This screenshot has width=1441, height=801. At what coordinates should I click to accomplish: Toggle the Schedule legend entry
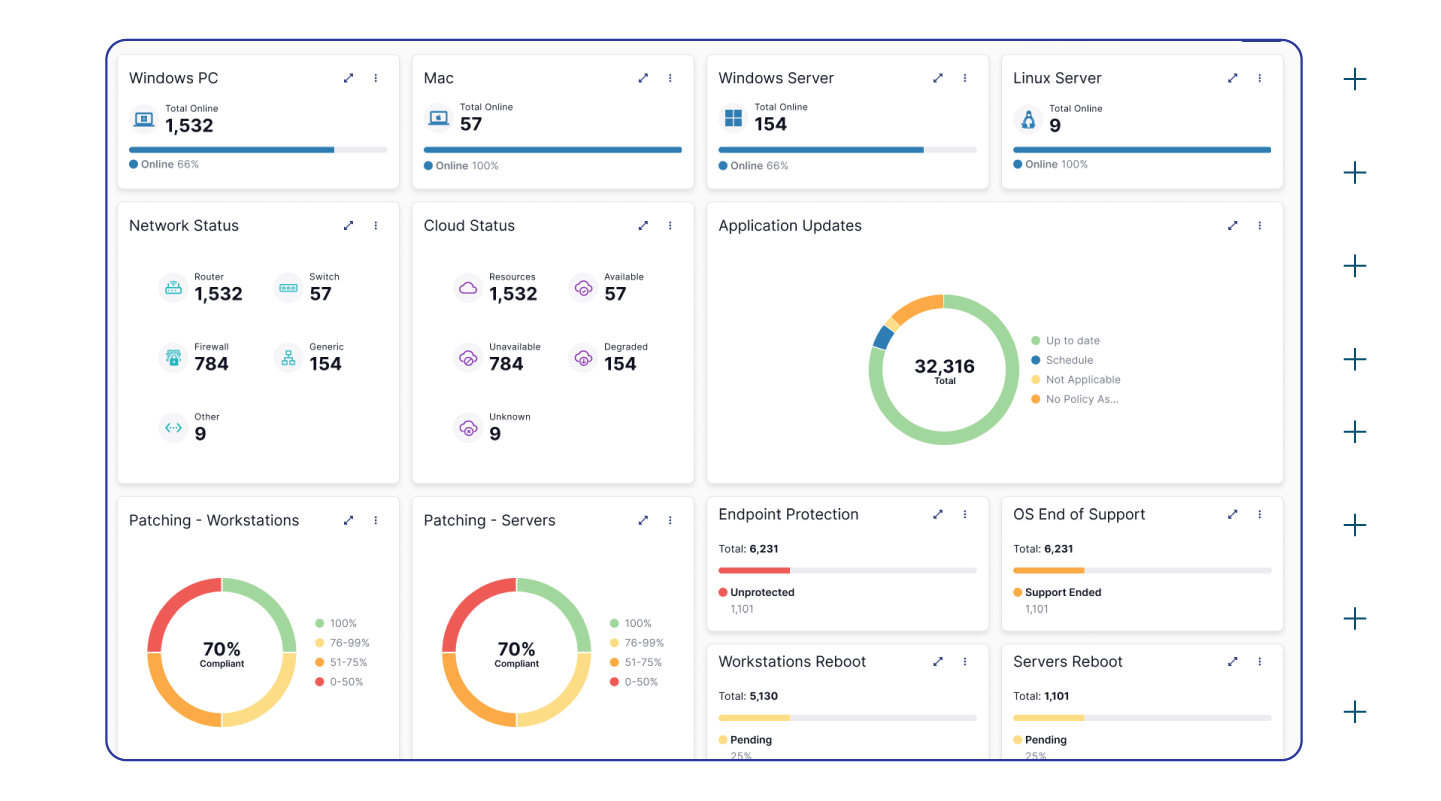point(1069,360)
